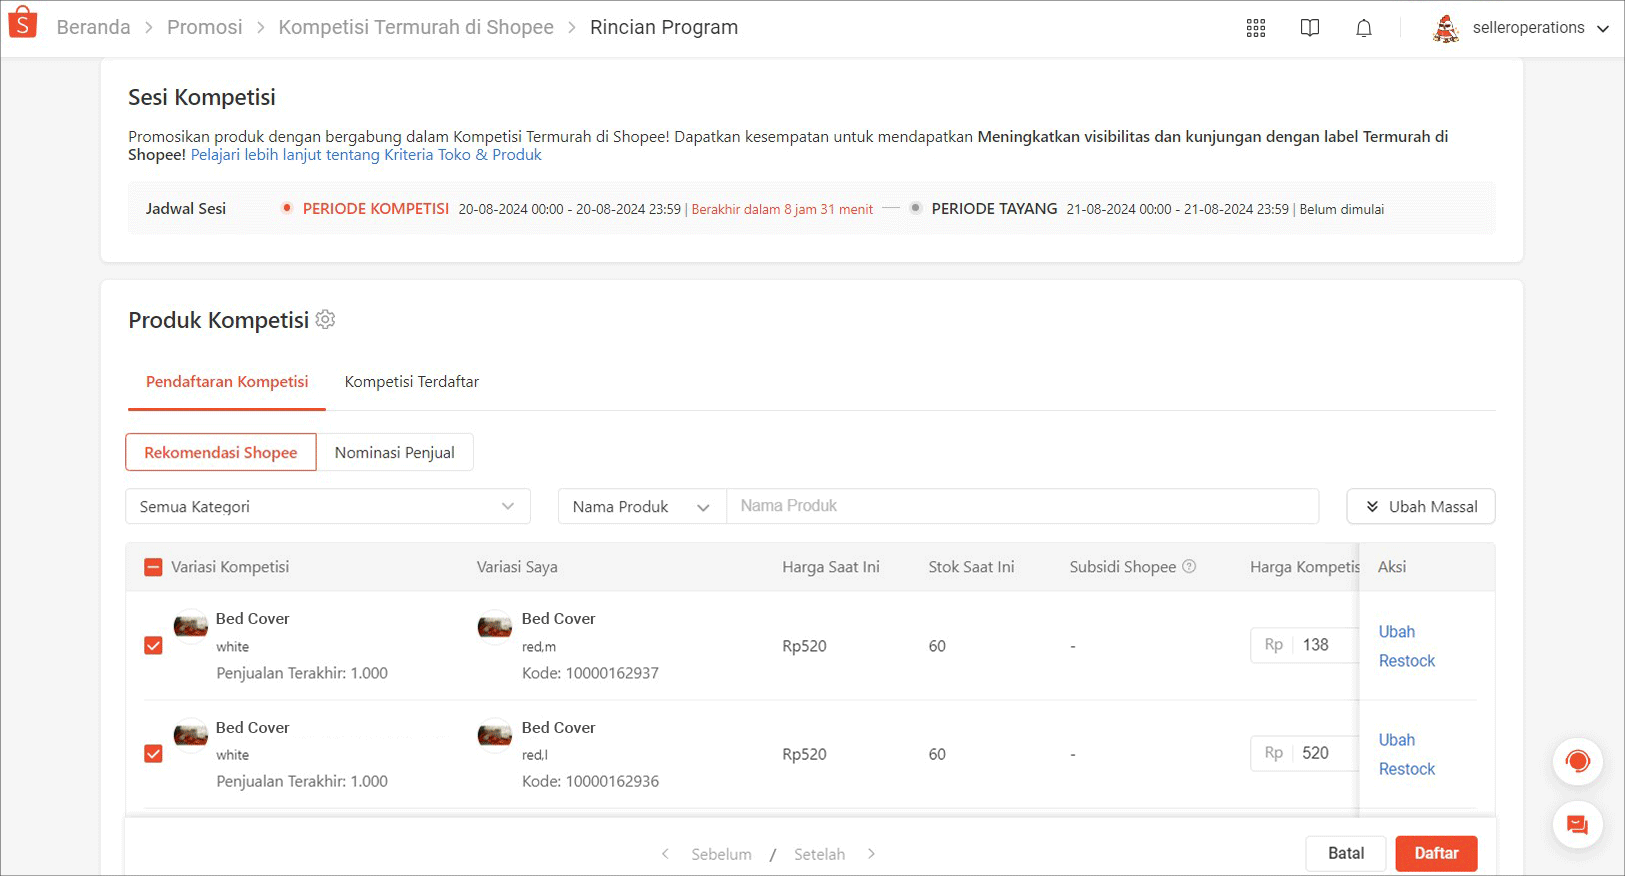Open the Pelajari lebih lanjut criteria link
This screenshot has width=1625, height=876.
tap(366, 155)
